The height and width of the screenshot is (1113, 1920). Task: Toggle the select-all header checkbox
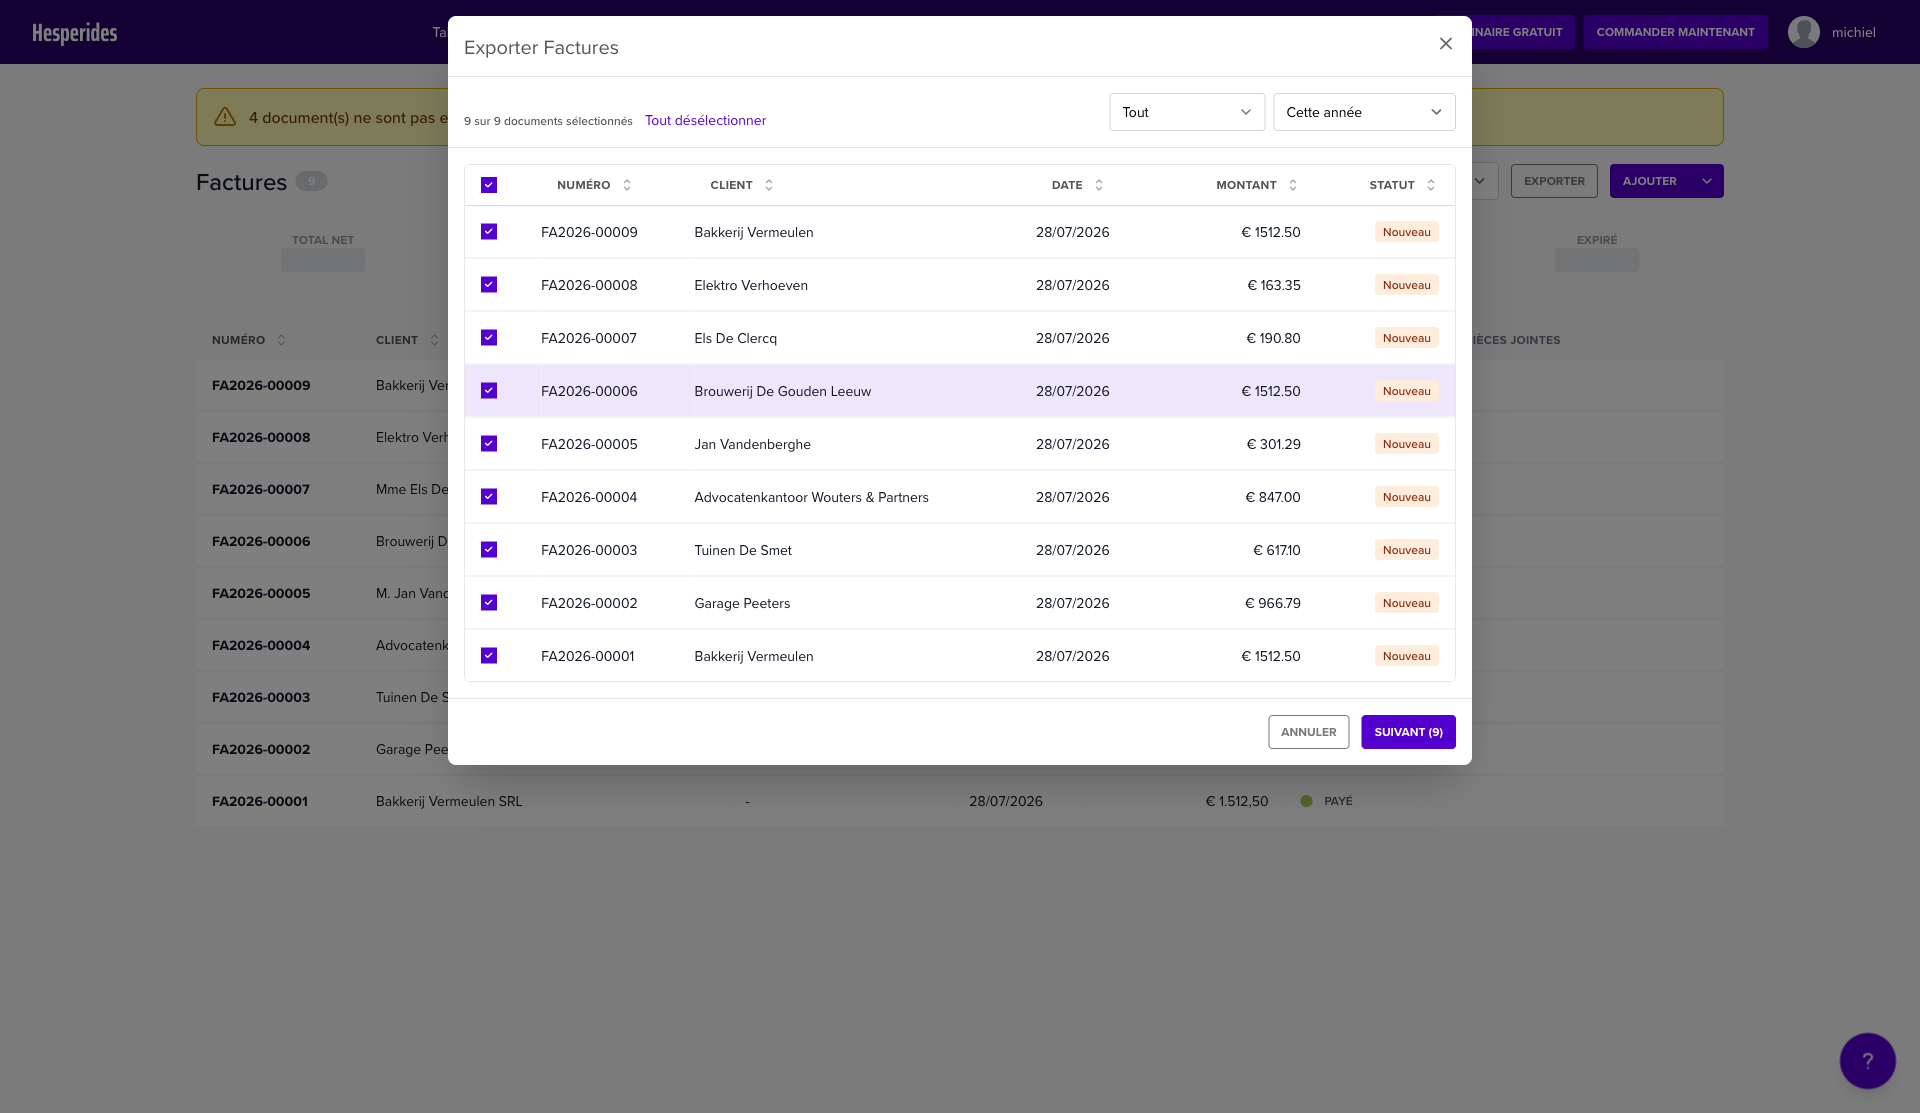pyautogui.click(x=489, y=185)
